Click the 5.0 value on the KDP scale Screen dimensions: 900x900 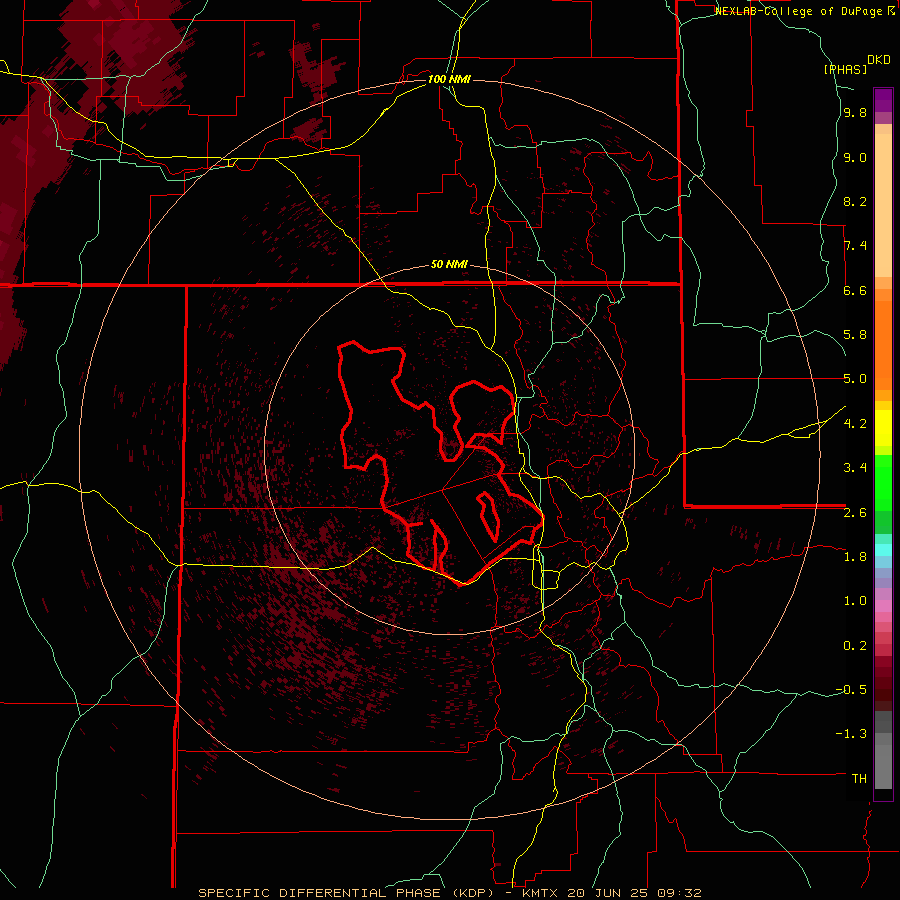coord(855,379)
